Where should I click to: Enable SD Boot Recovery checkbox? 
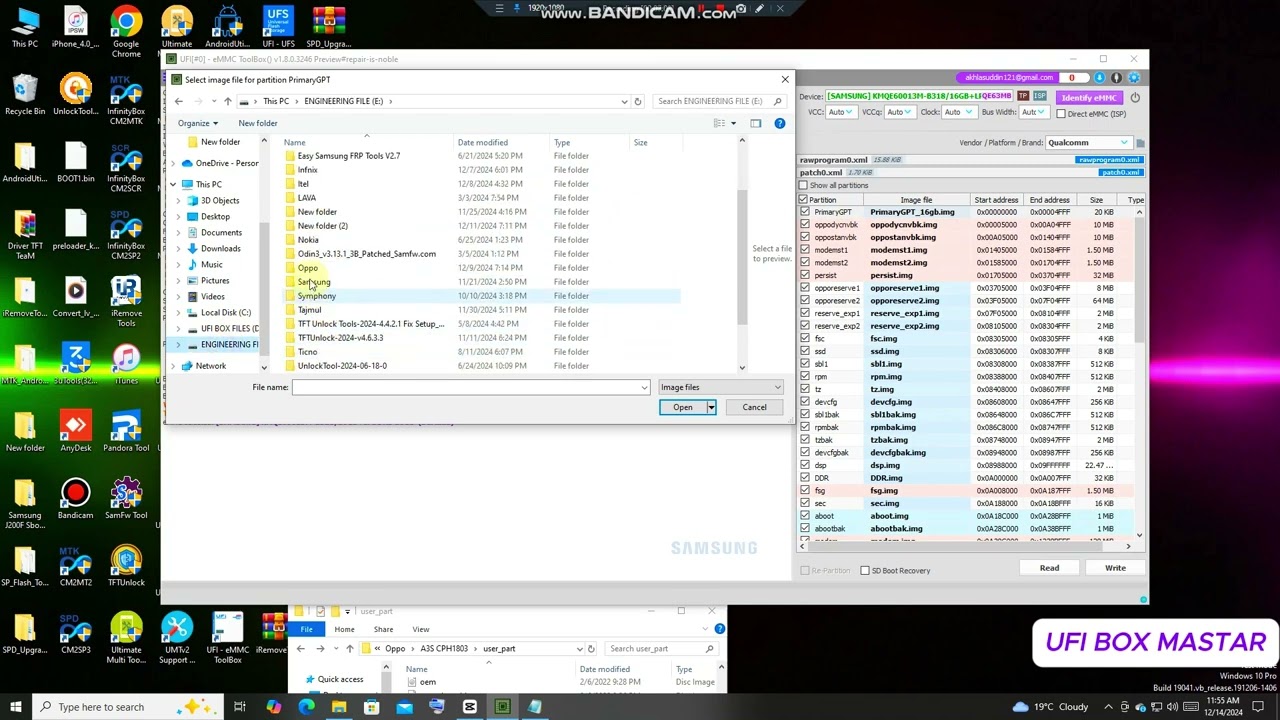(x=865, y=571)
